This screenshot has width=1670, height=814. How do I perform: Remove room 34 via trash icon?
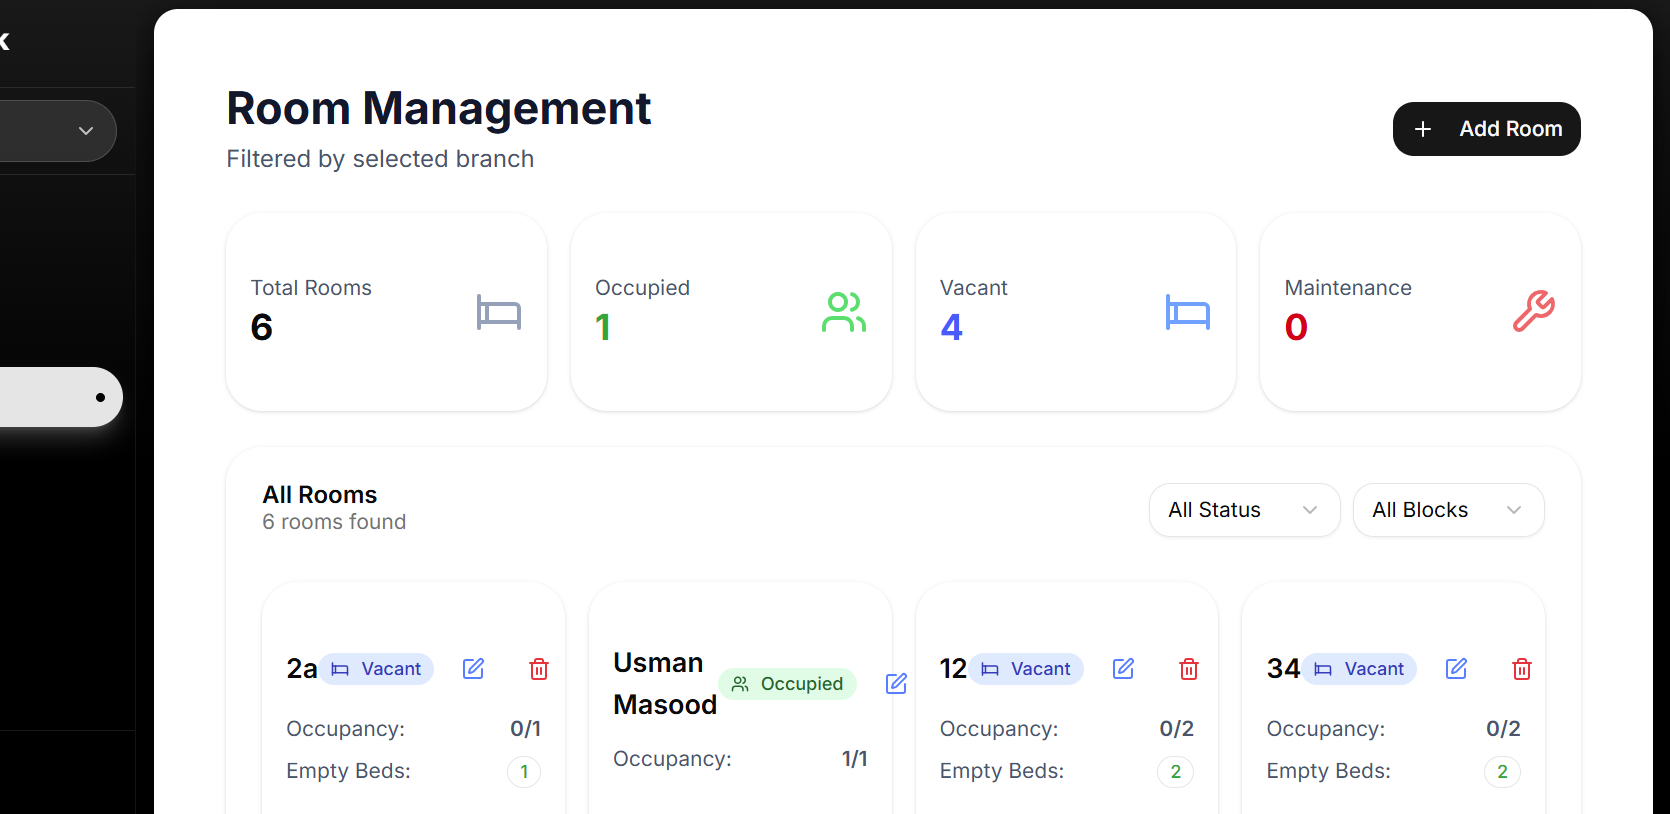point(1522,669)
